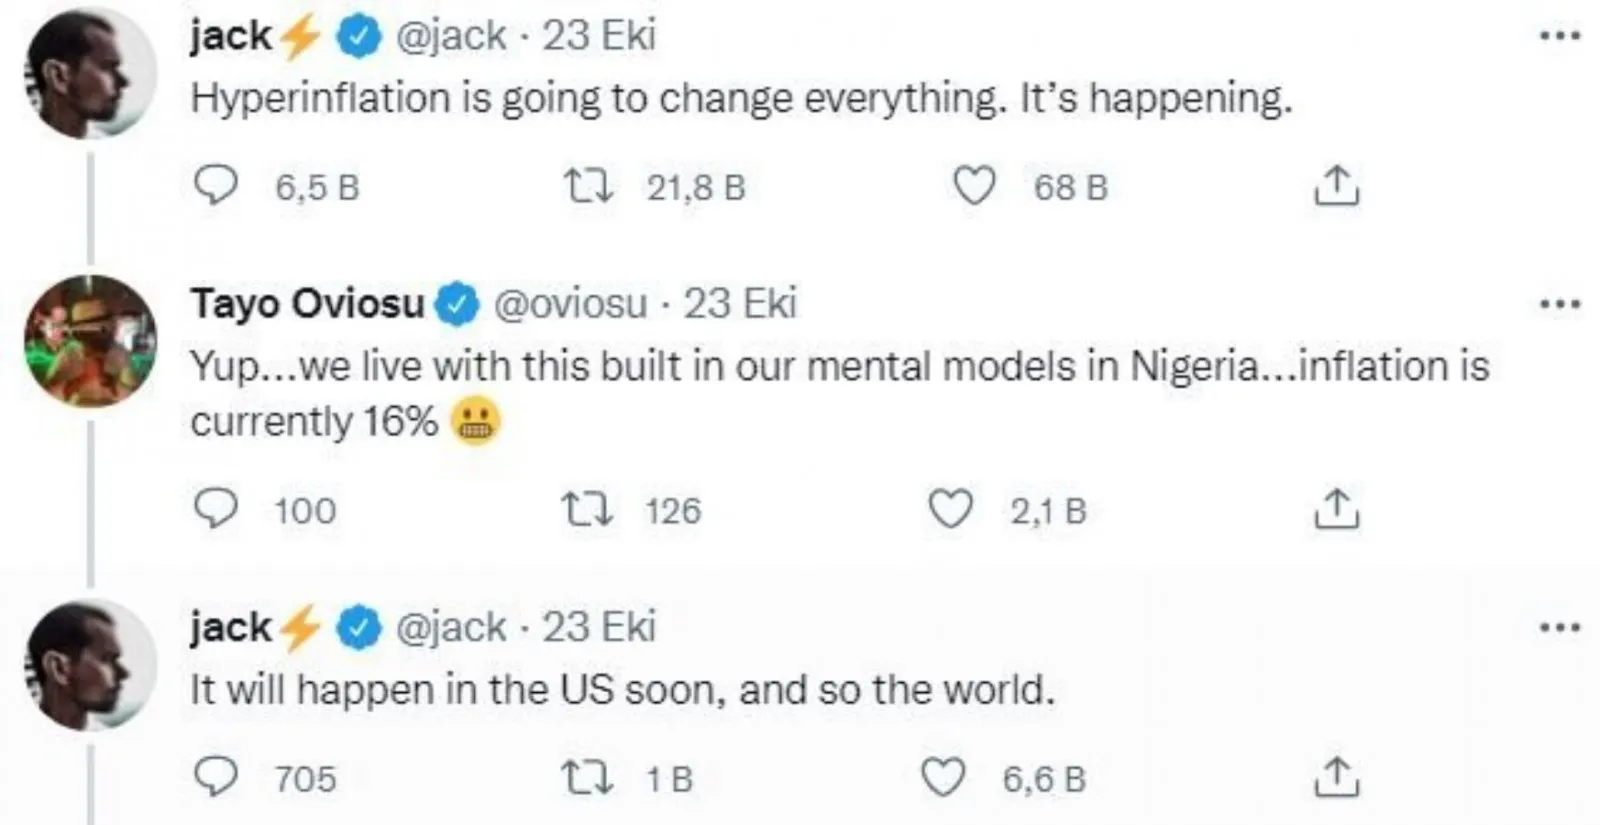
Task: Like the Hyperinflation is happening tweet
Action: click(x=974, y=186)
